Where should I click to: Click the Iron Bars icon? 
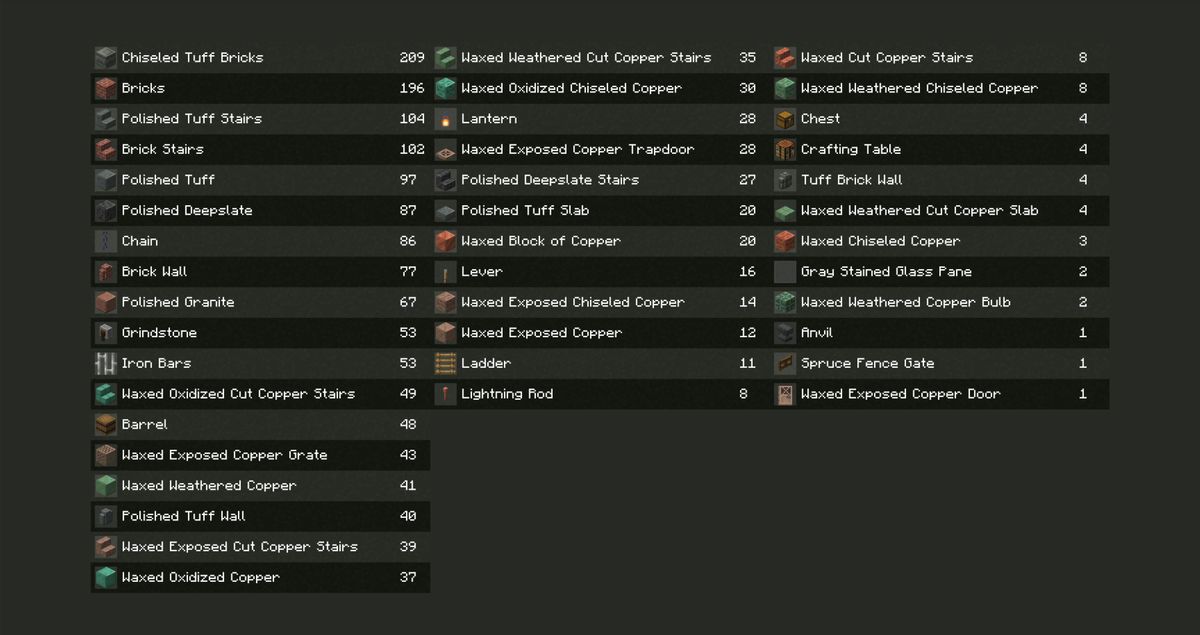(x=106, y=364)
